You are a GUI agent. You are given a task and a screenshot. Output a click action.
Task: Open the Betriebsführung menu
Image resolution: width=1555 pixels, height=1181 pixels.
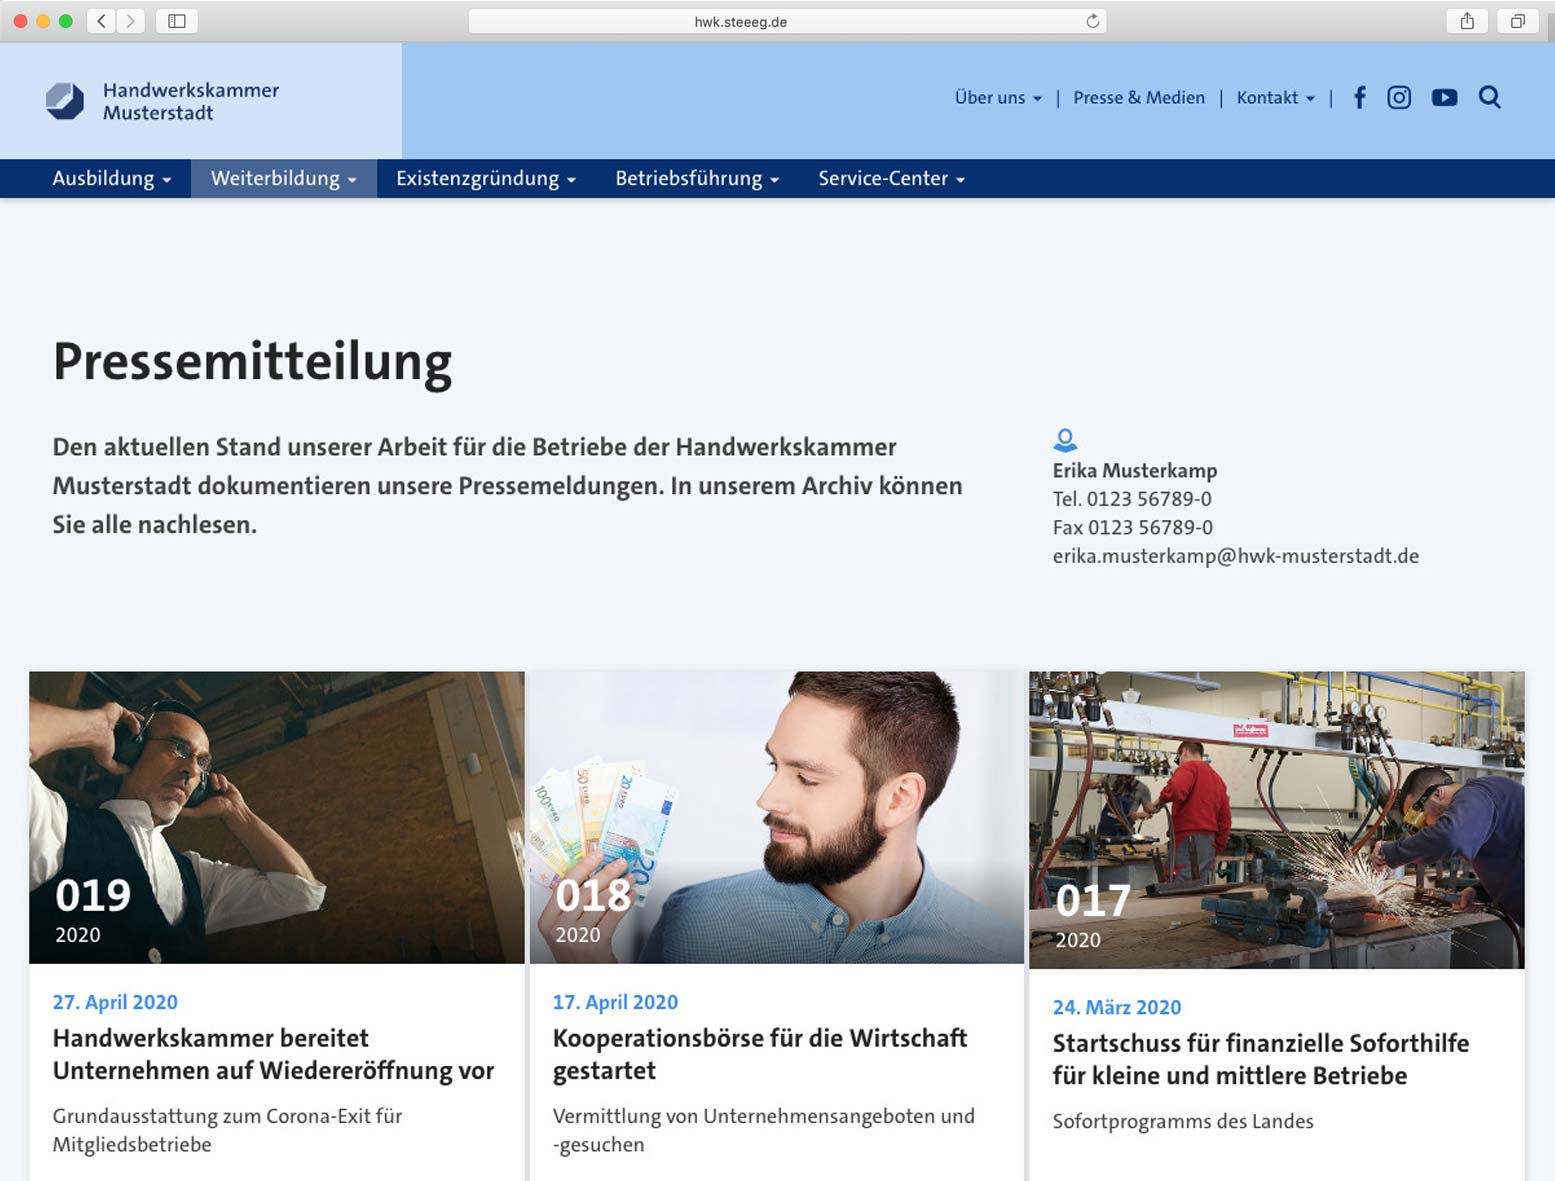[696, 178]
